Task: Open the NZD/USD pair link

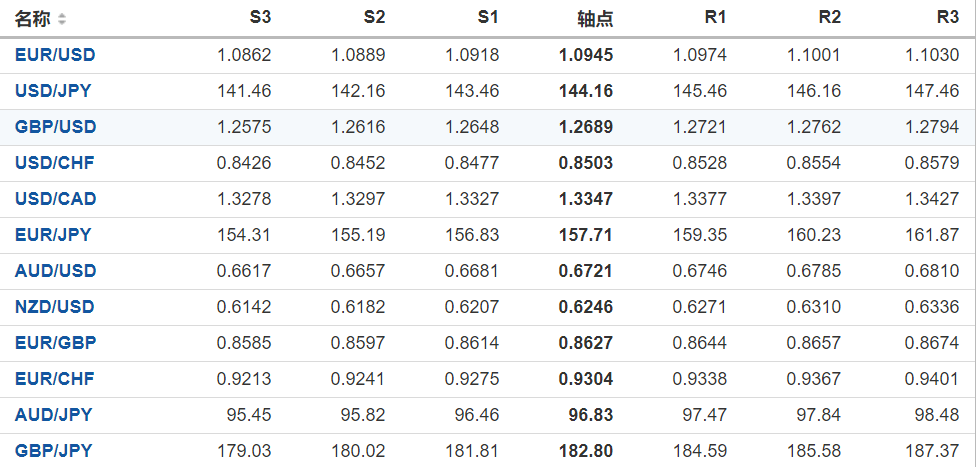Action: pyautogui.click(x=55, y=307)
